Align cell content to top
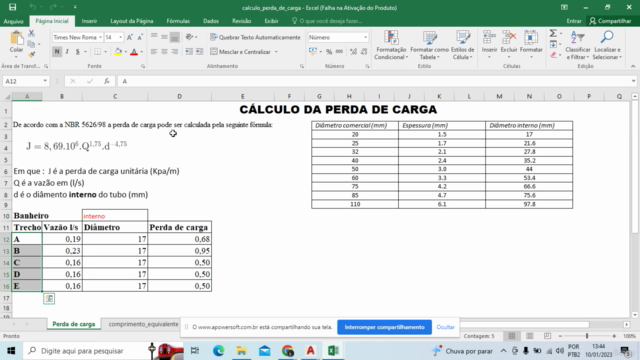The height and width of the screenshot is (360, 640). pos(154,37)
